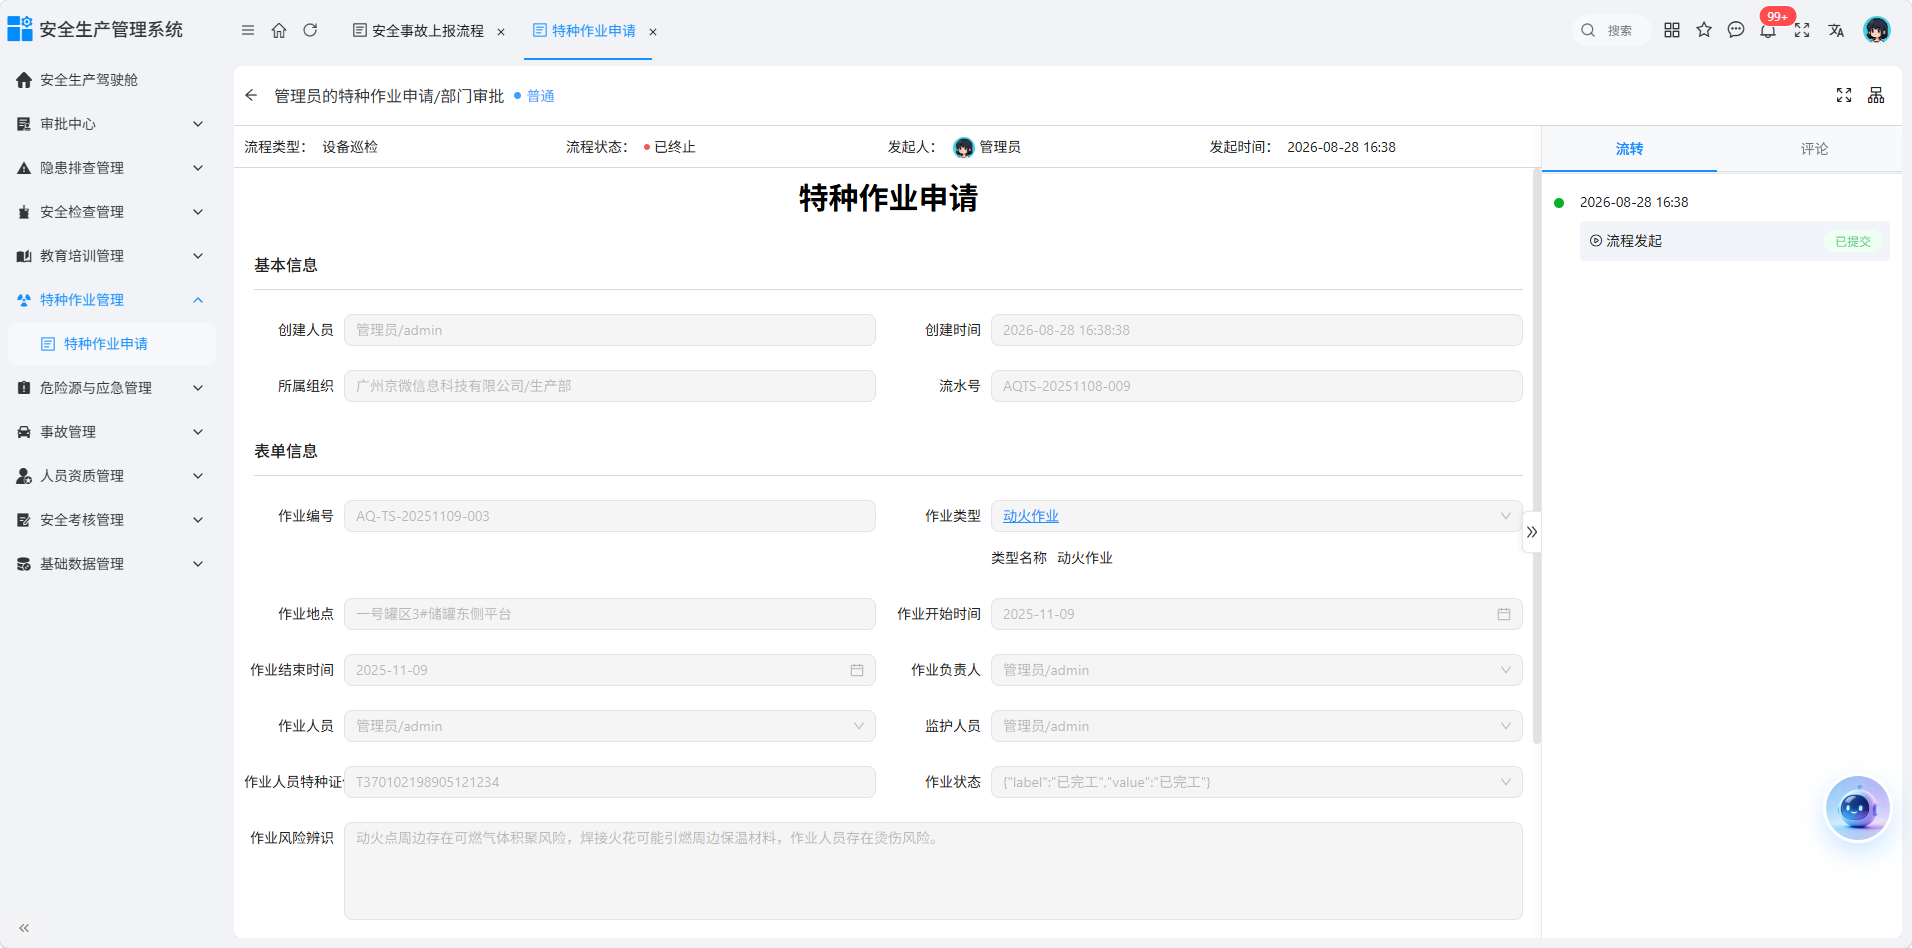Click the 作业地点 input field
The height and width of the screenshot is (948, 1912).
point(610,614)
